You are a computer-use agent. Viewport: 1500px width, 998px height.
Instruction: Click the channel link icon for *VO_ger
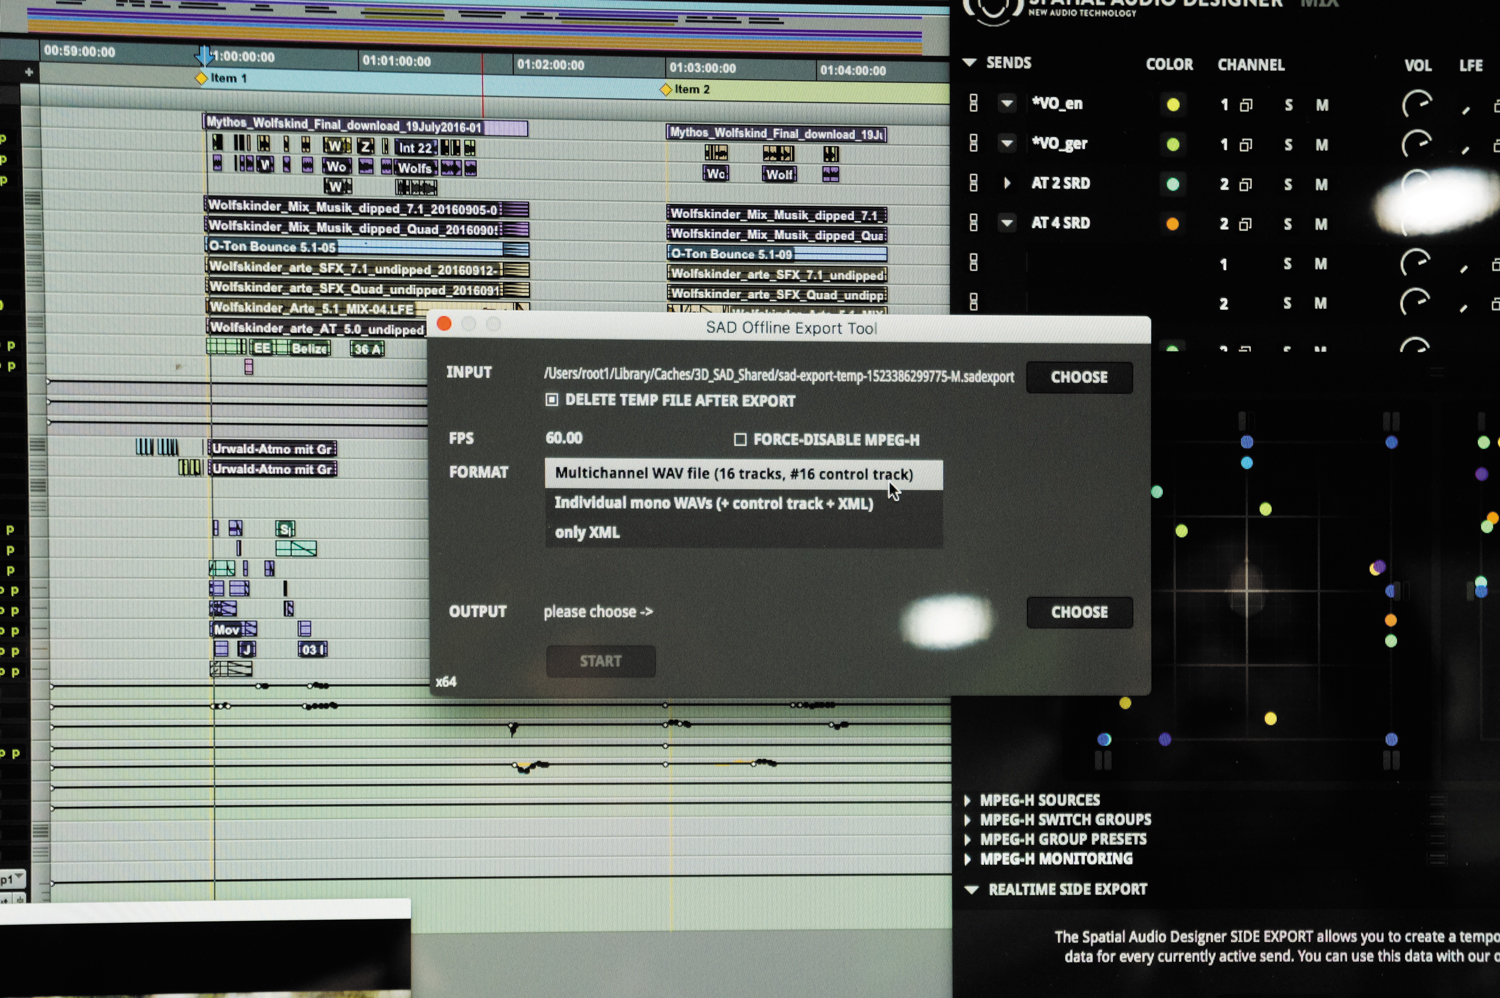pyautogui.click(x=1246, y=145)
